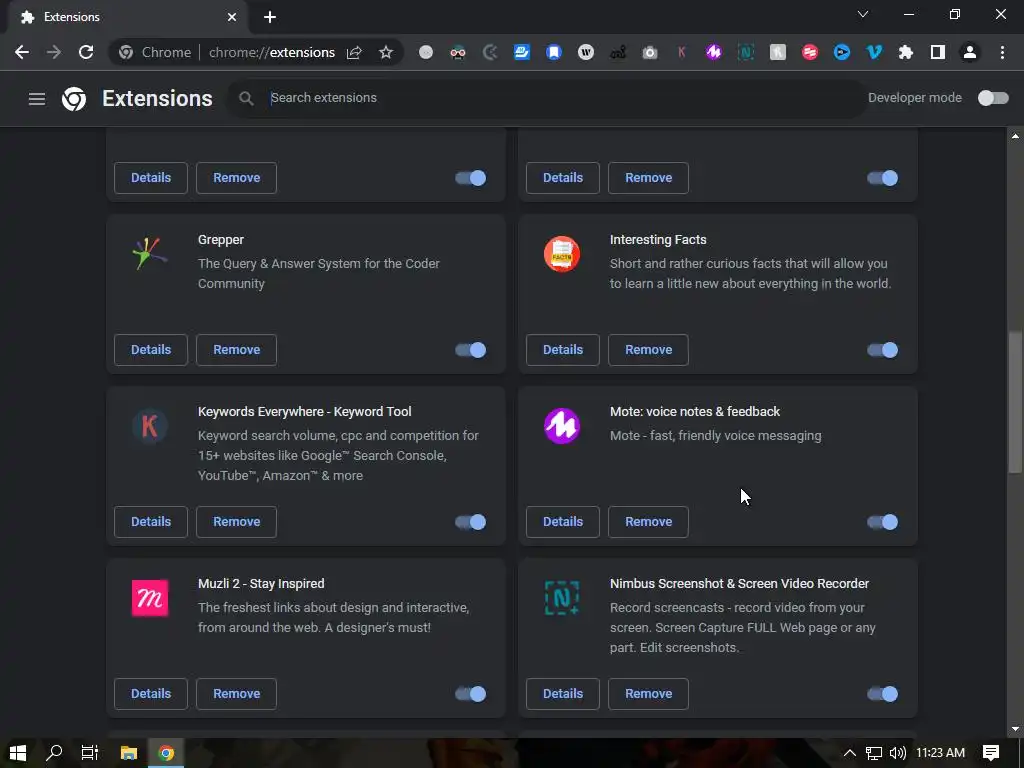The width and height of the screenshot is (1024, 768).
Task: Click the blue bookmark toolbar extension icon
Action: pyautogui.click(x=554, y=52)
